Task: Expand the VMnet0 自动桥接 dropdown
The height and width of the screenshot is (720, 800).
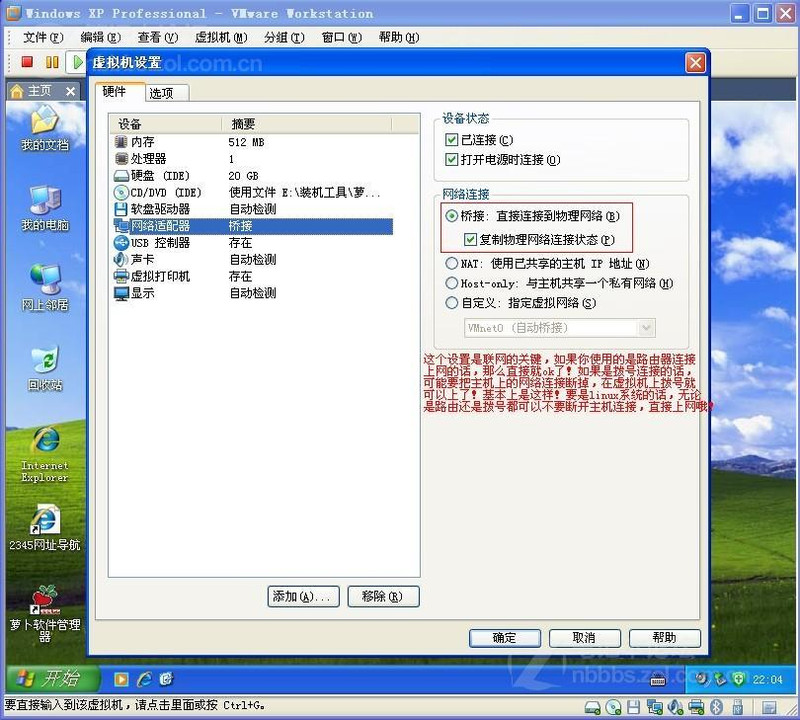Action: [x=646, y=328]
